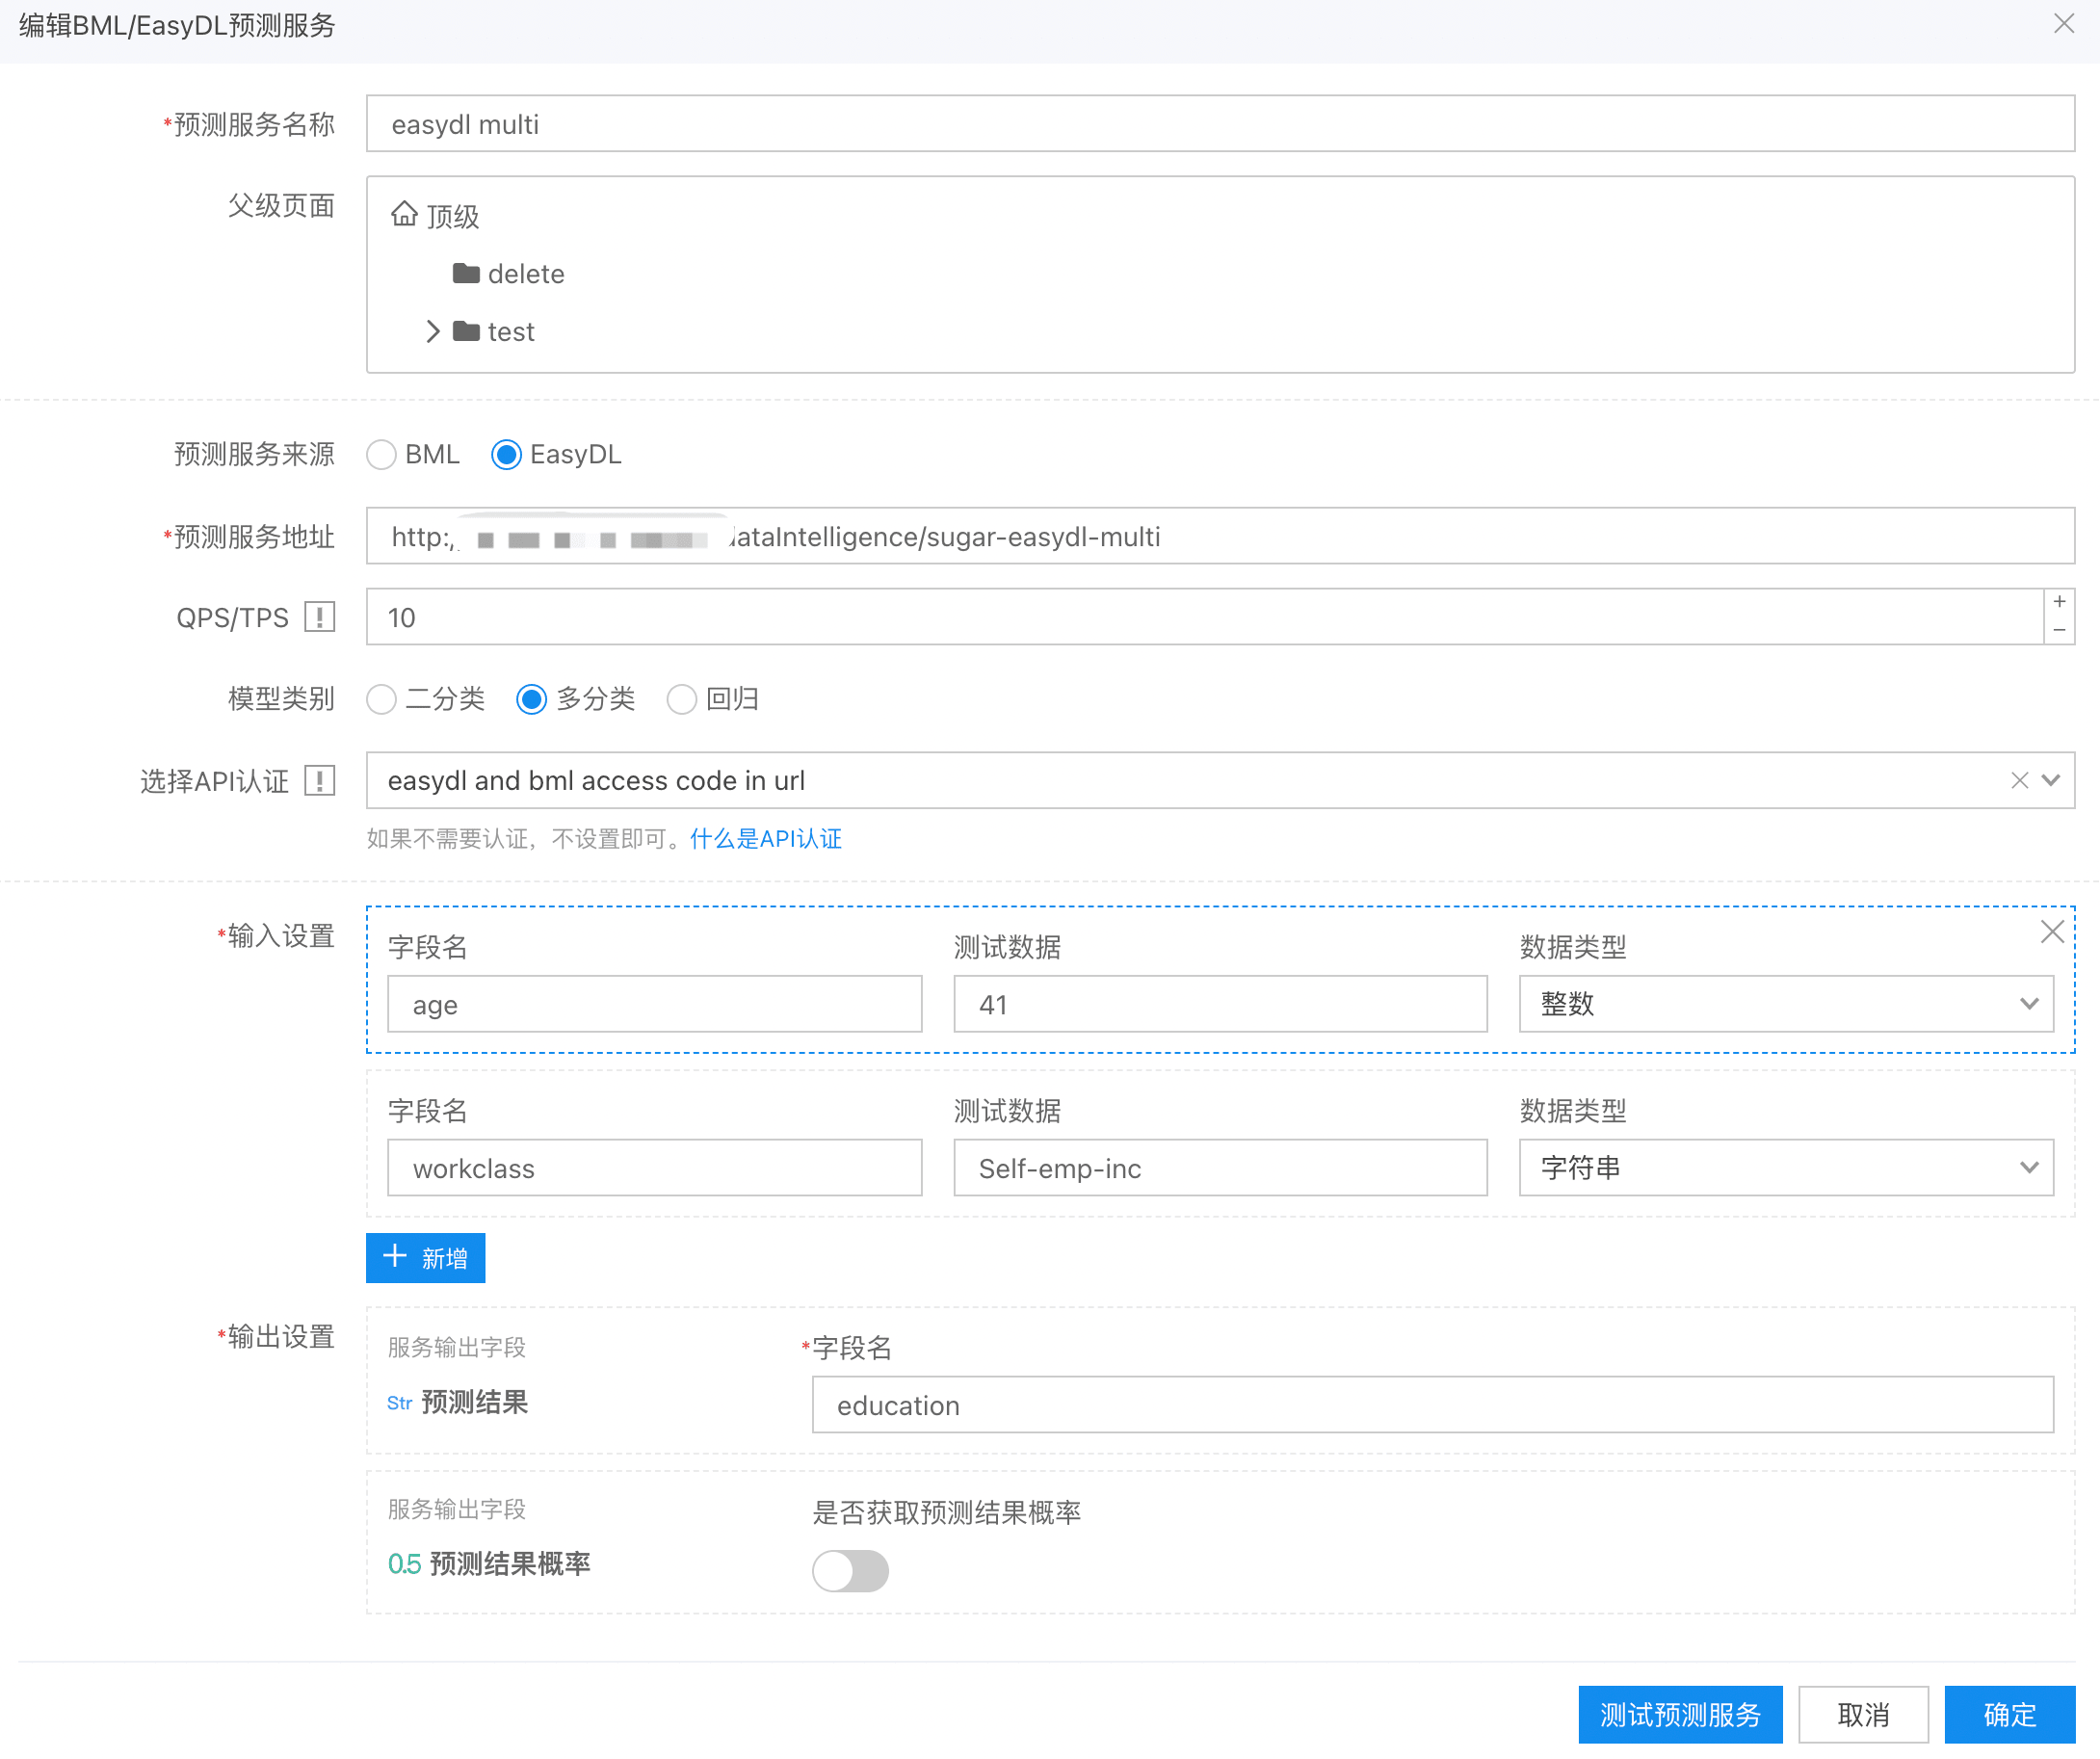Viewport: 2100px width, 1759px height.
Task: Edit the age field name input
Action: coord(654,1003)
